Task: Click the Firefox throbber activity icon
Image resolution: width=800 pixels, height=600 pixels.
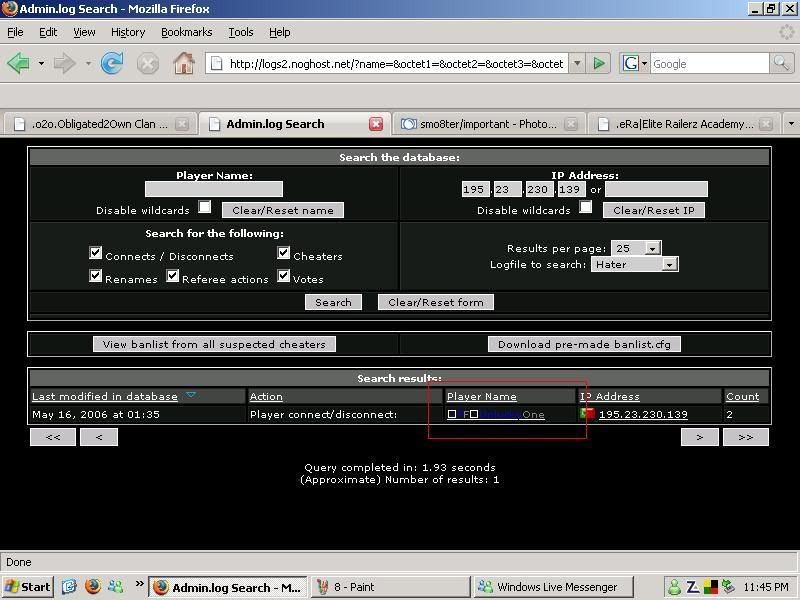Action: tap(786, 32)
